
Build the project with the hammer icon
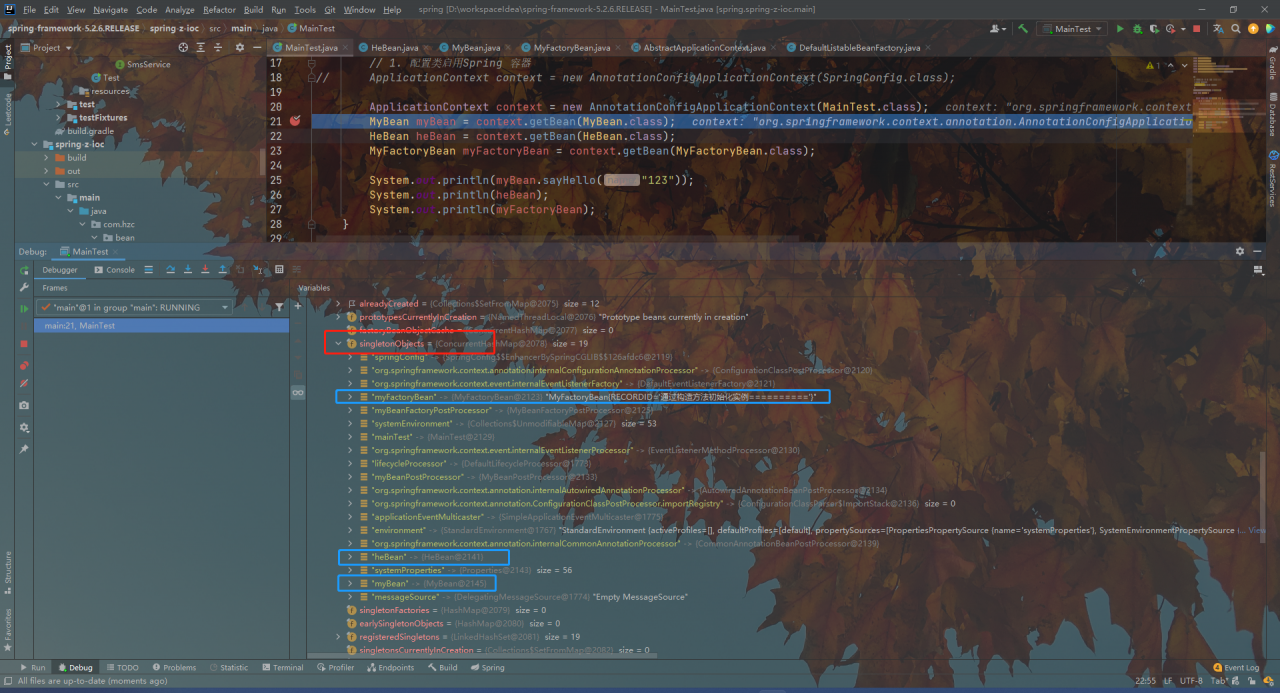[1023, 29]
